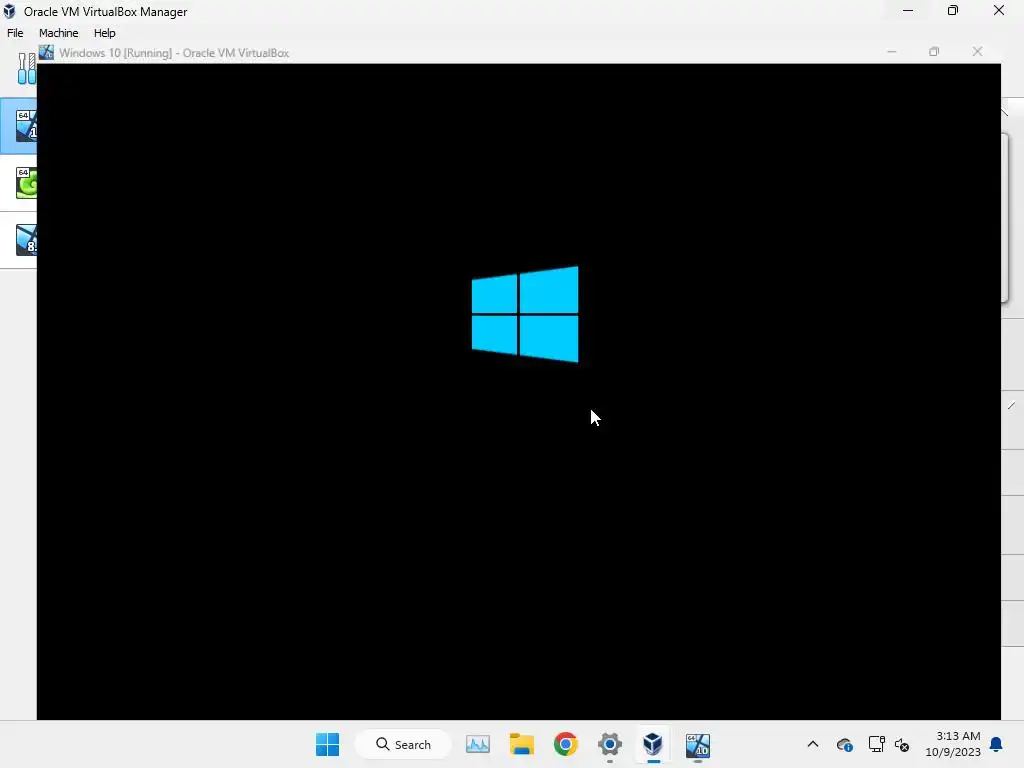Open the performance monitor taskbar app

[x=477, y=744]
